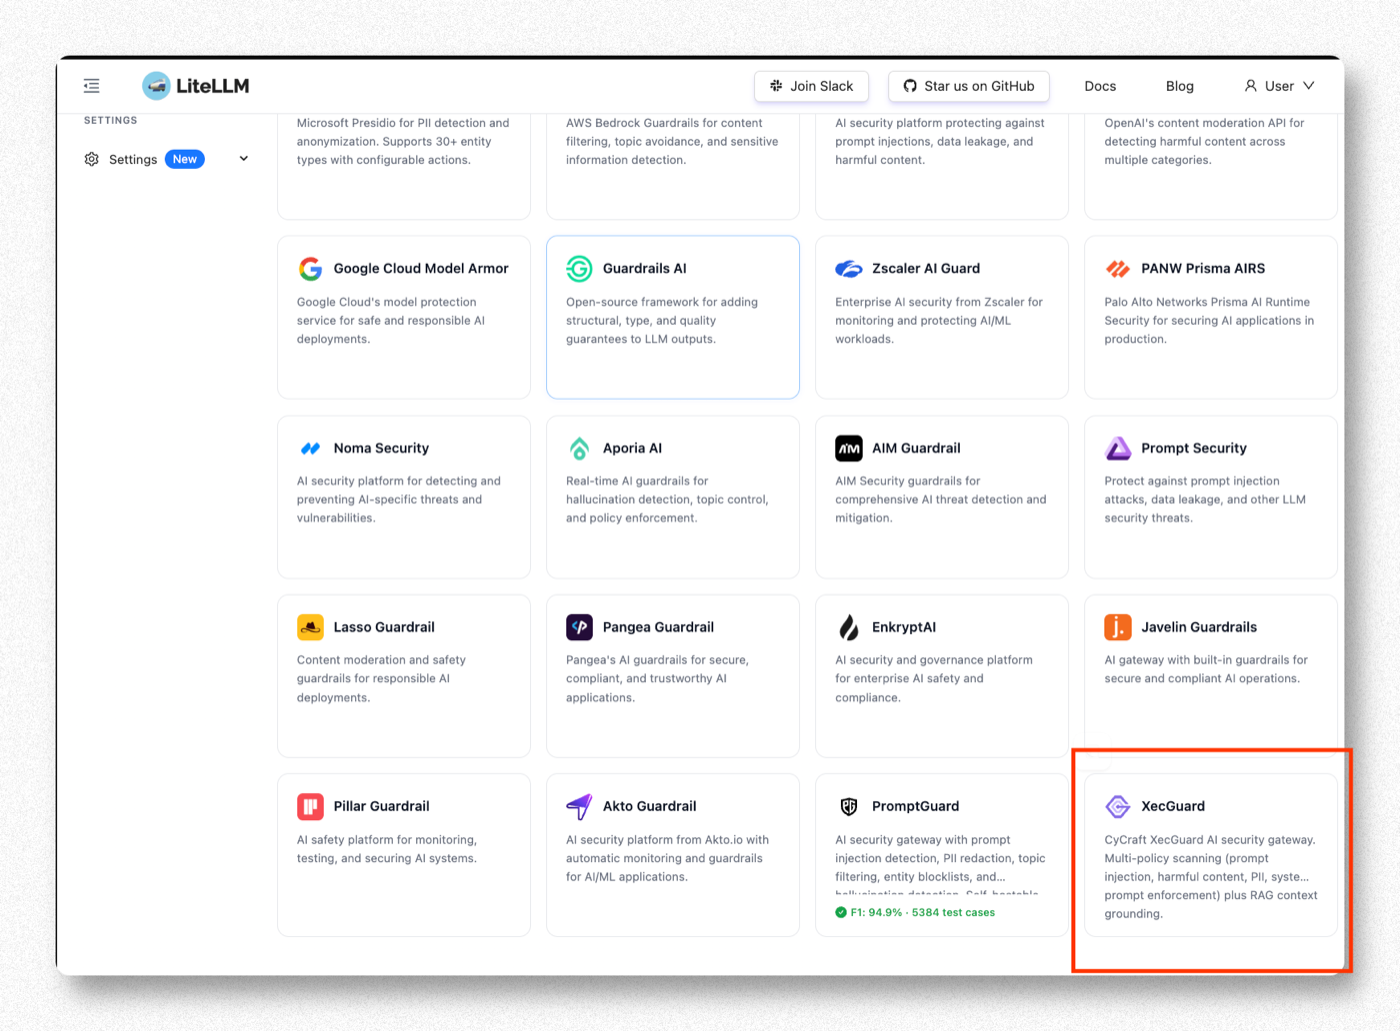Select the Lasso Guardrail title
The height and width of the screenshot is (1031, 1400).
pos(384,627)
